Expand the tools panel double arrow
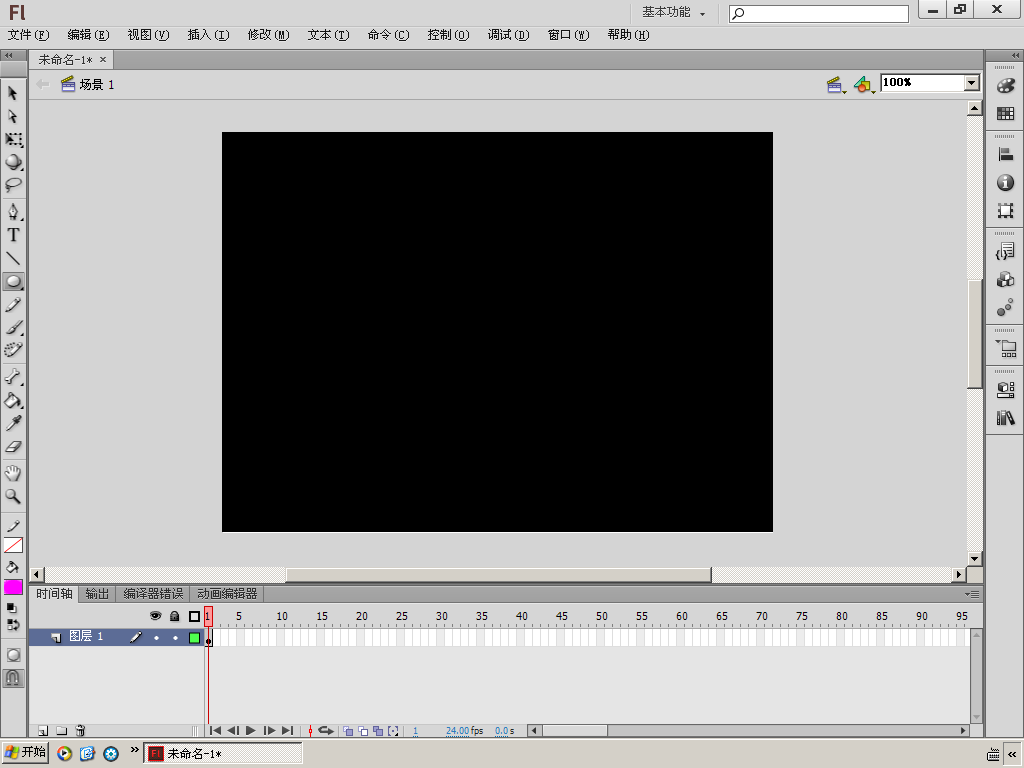The image size is (1024, 768). [x=9, y=56]
